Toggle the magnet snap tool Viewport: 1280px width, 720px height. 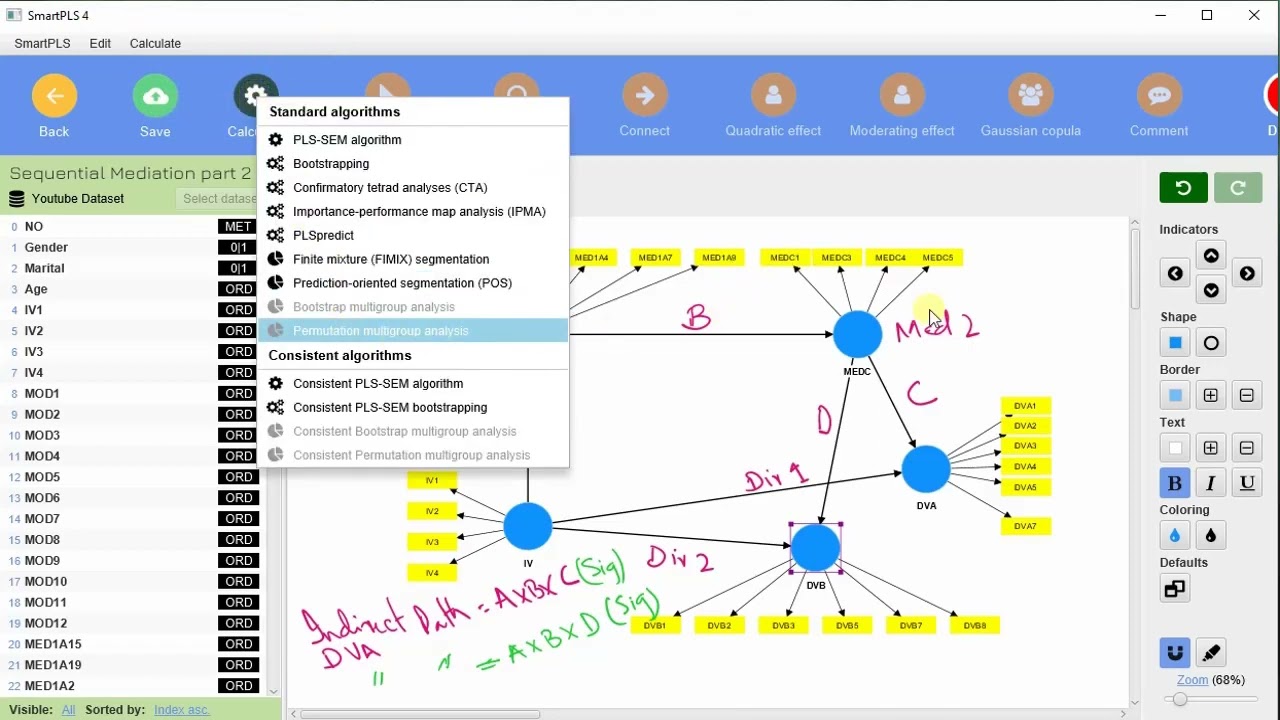click(x=1175, y=653)
